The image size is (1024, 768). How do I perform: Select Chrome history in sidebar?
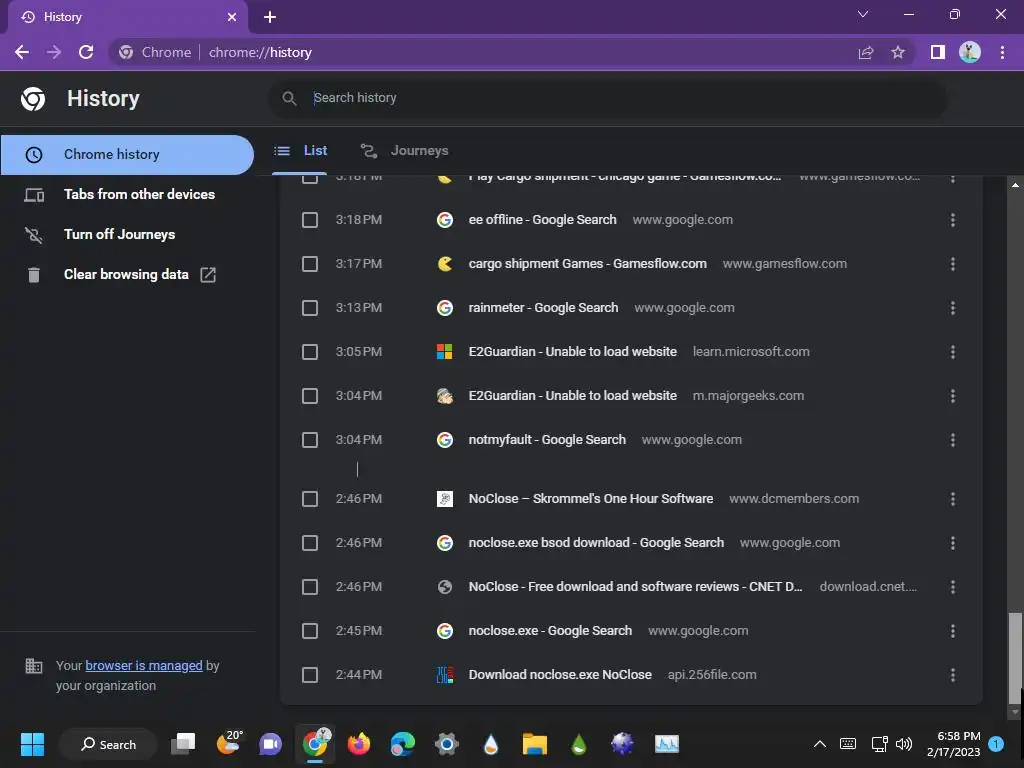[127, 155]
